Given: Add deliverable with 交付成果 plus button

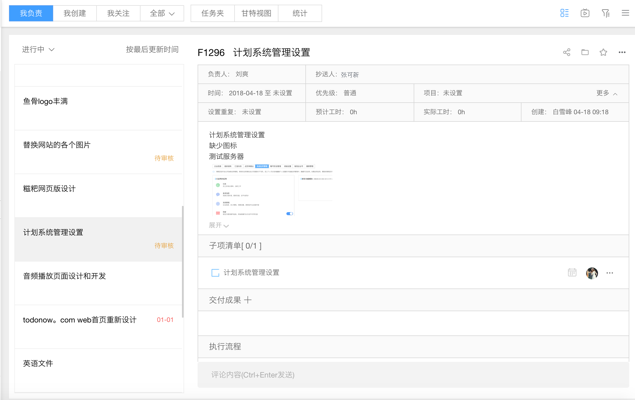Looking at the screenshot, I should pos(248,300).
